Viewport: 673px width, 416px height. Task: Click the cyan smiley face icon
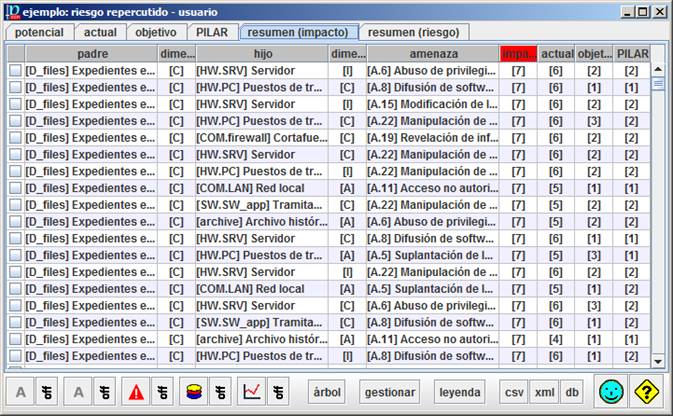[611, 392]
